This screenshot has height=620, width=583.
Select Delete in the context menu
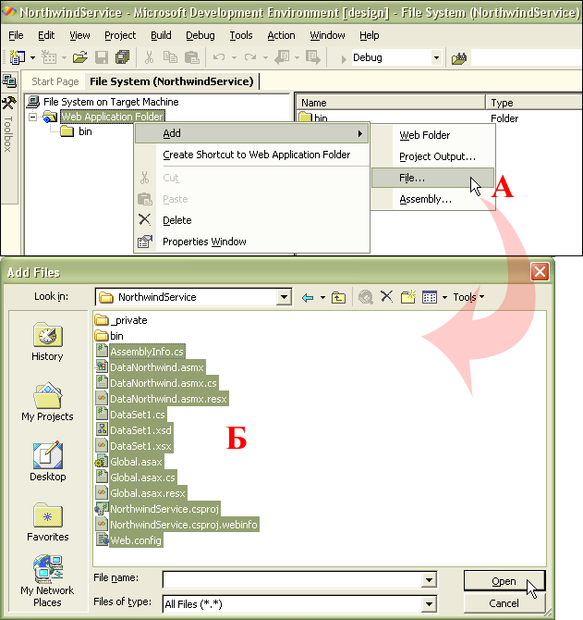pyautogui.click(x=252, y=220)
